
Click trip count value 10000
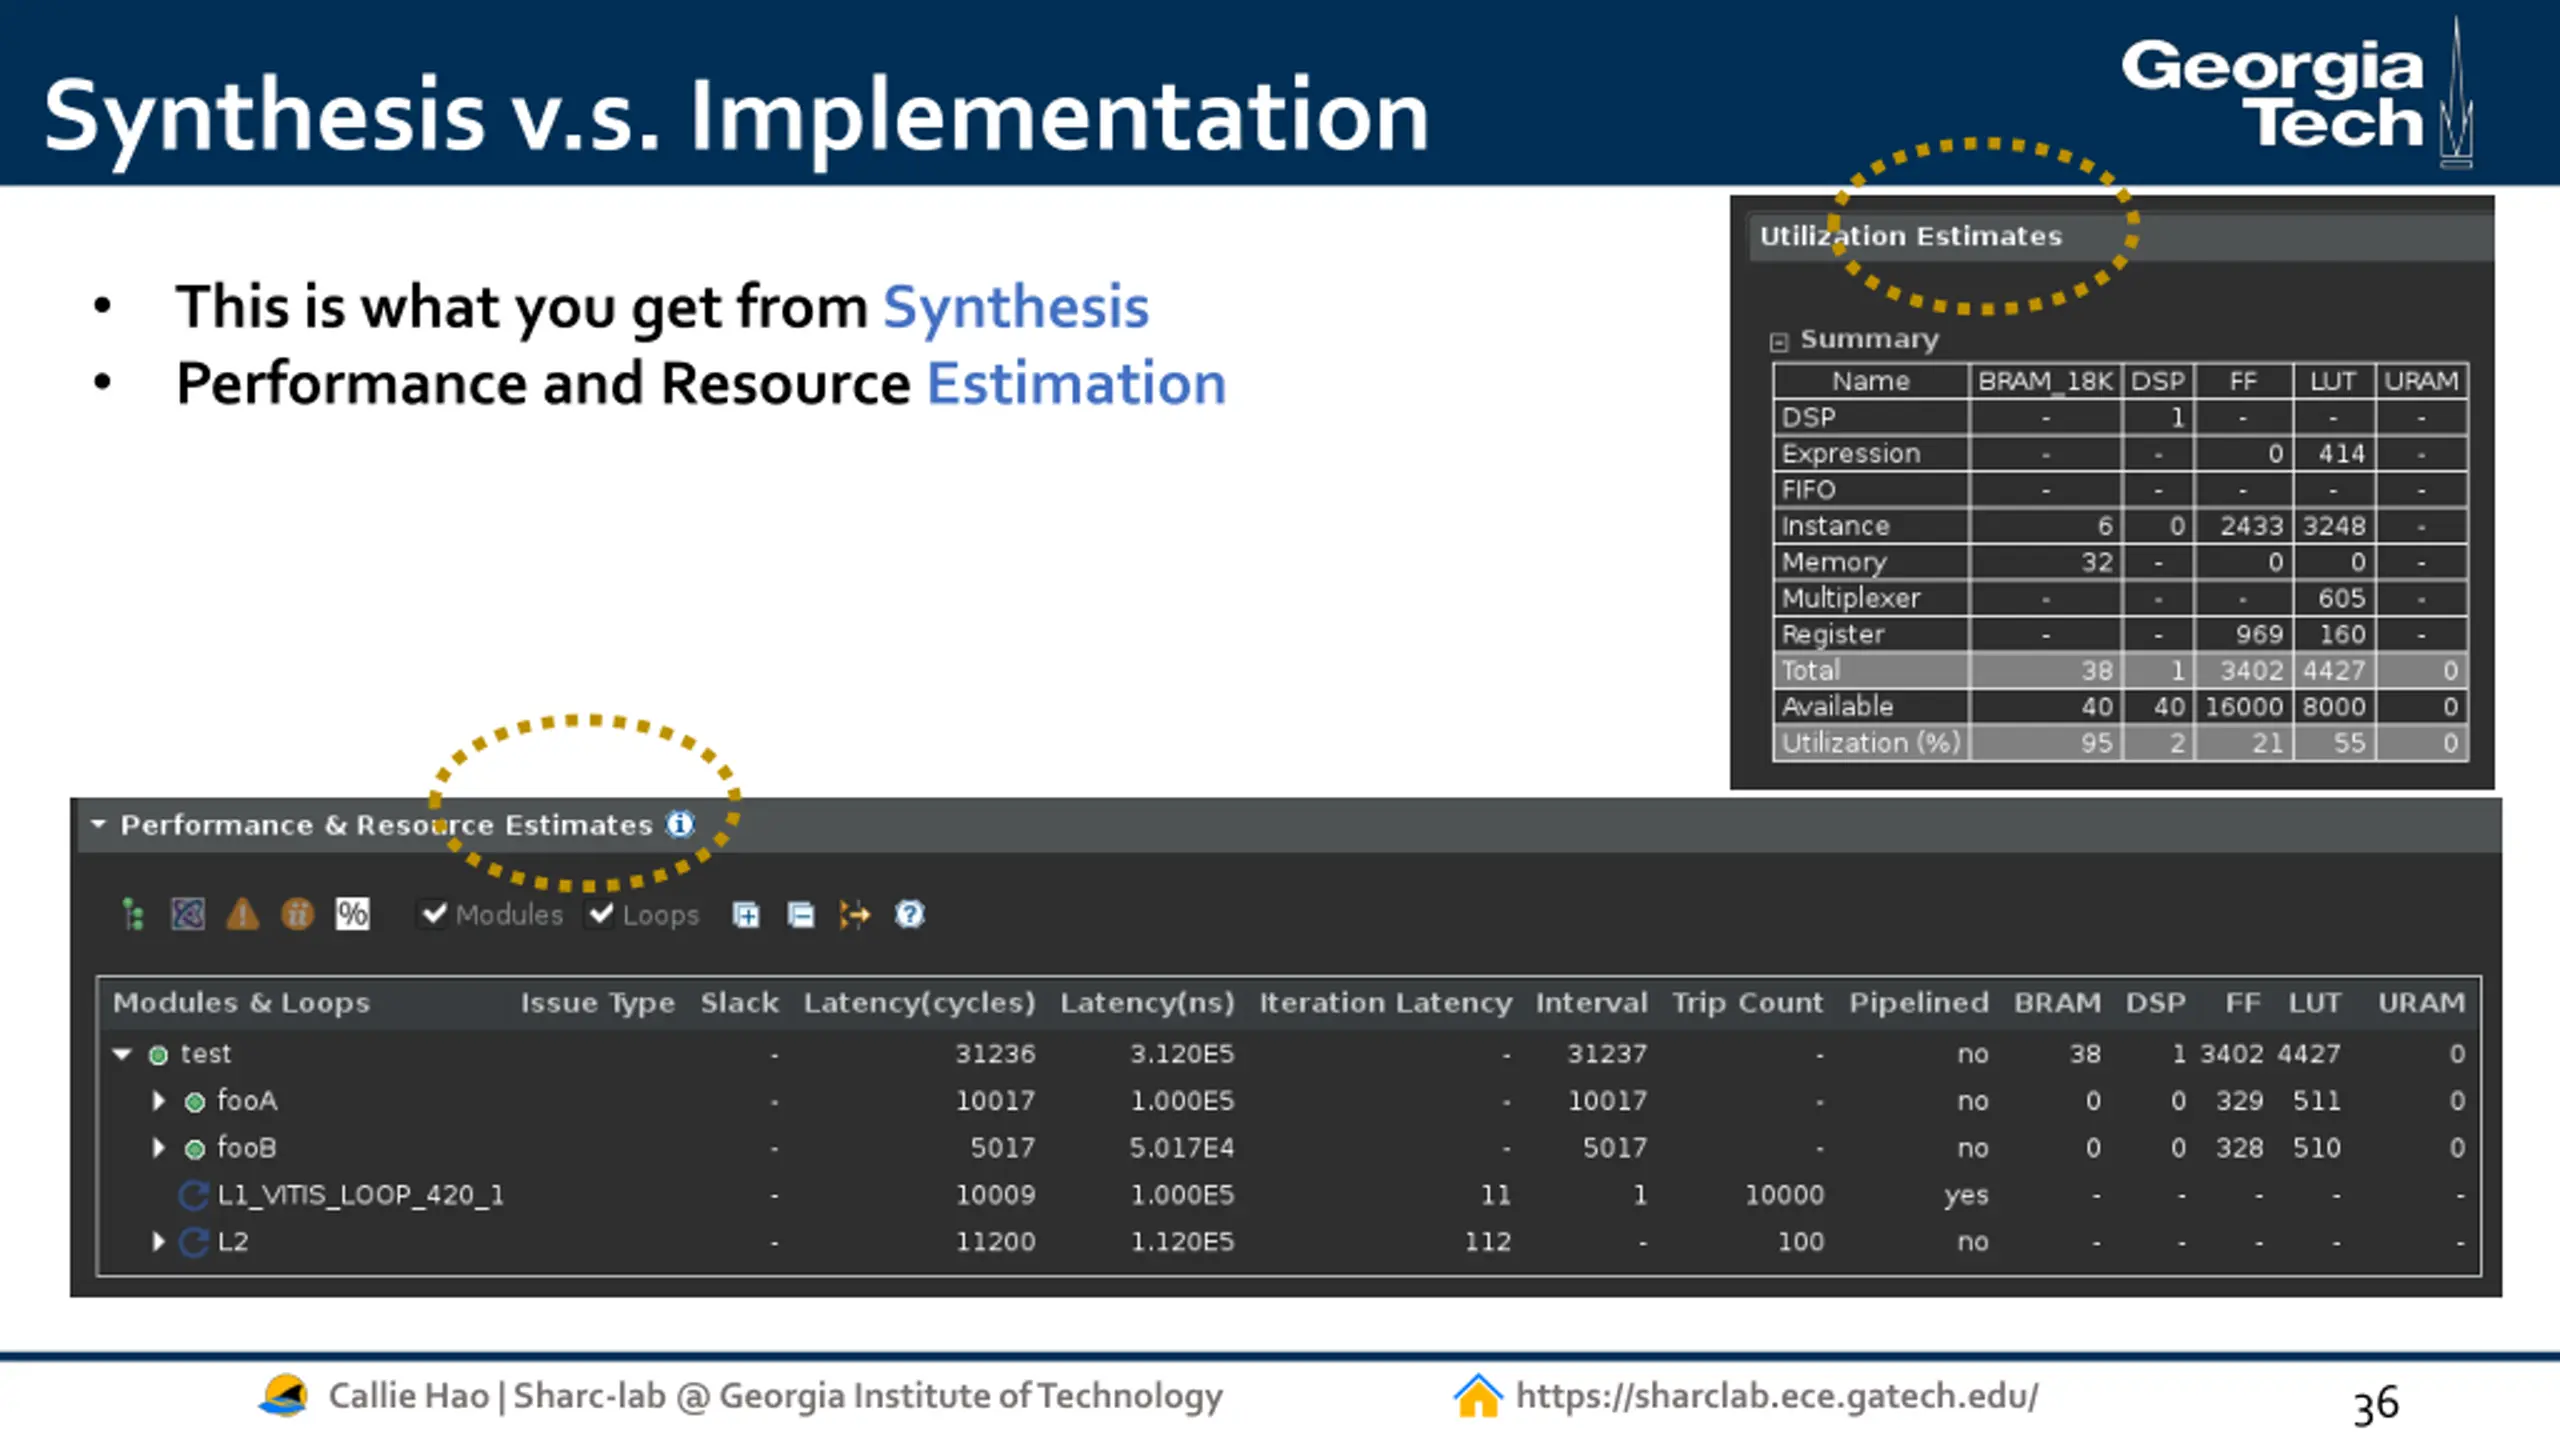coord(1784,1195)
